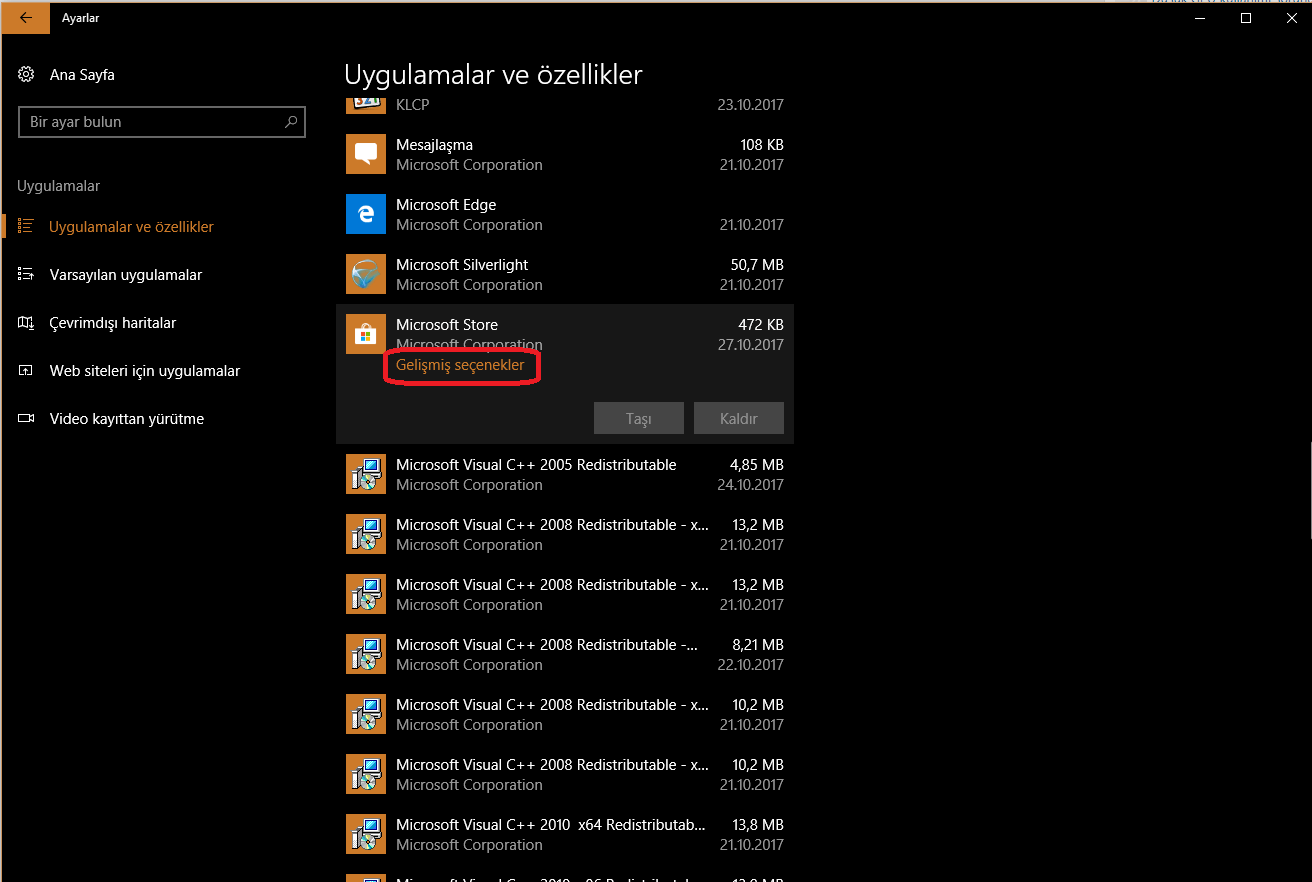Select the Visual C++ 2005 Redistributable icon
Image resolution: width=1312 pixels, height=882 pixels.
point(366,474)
